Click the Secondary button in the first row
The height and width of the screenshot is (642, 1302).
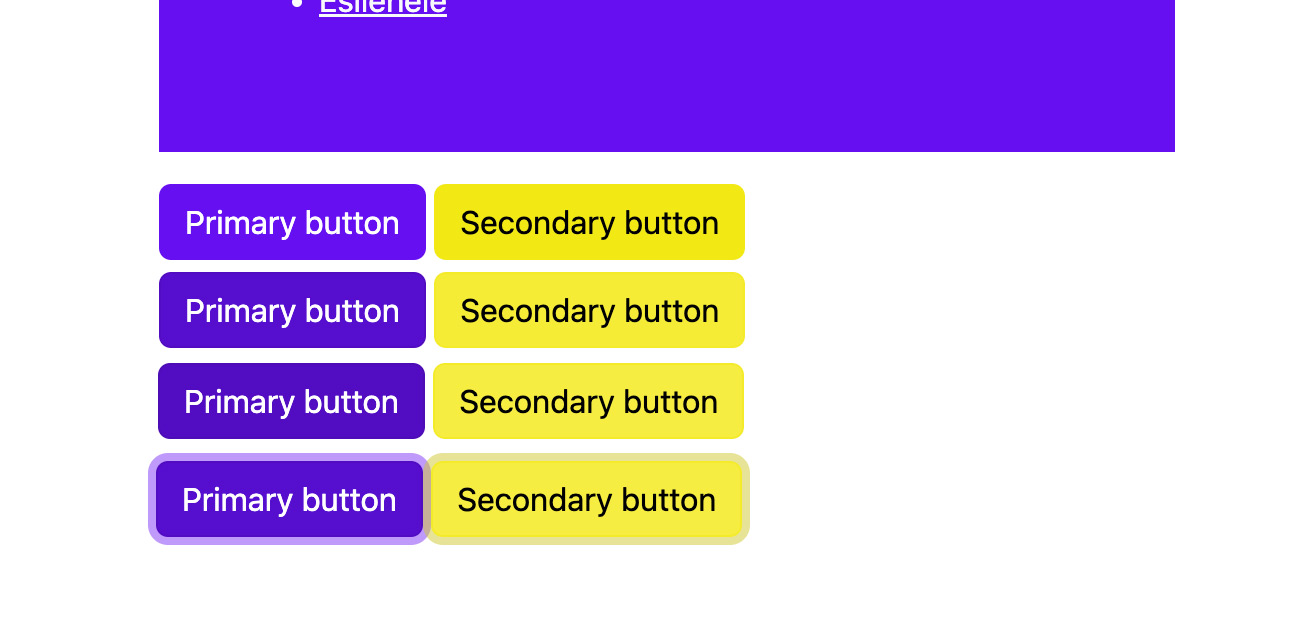(x=589, y=222)
